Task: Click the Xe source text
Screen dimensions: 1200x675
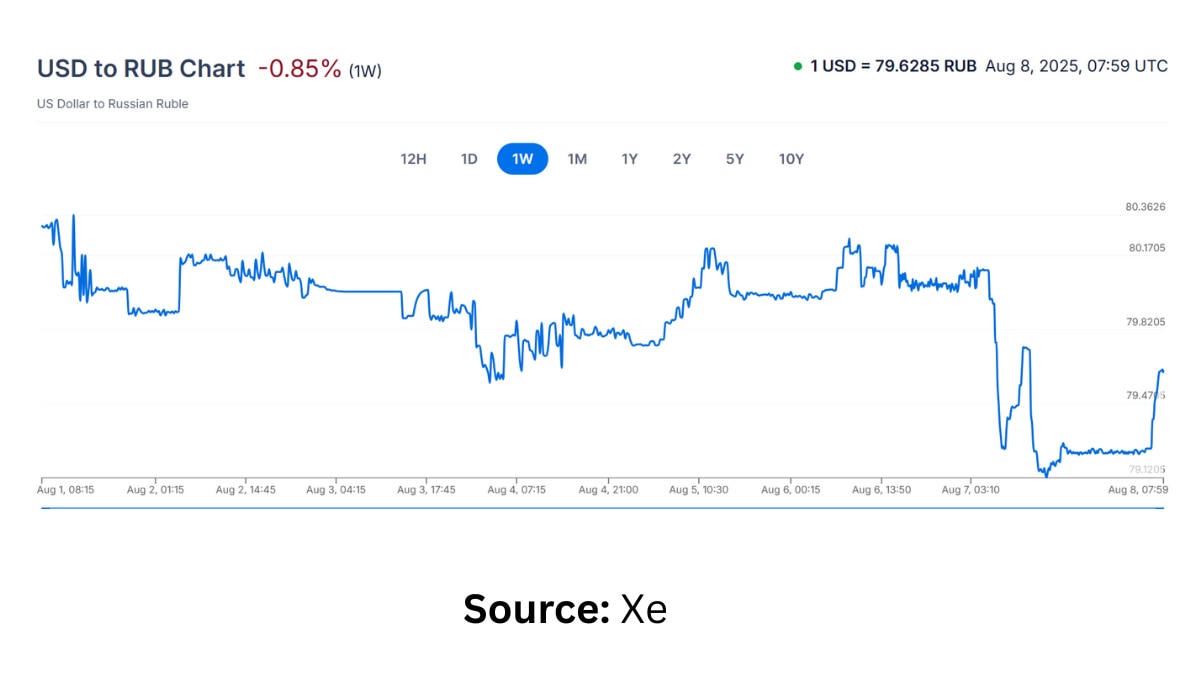Action: tap(643, 609)
